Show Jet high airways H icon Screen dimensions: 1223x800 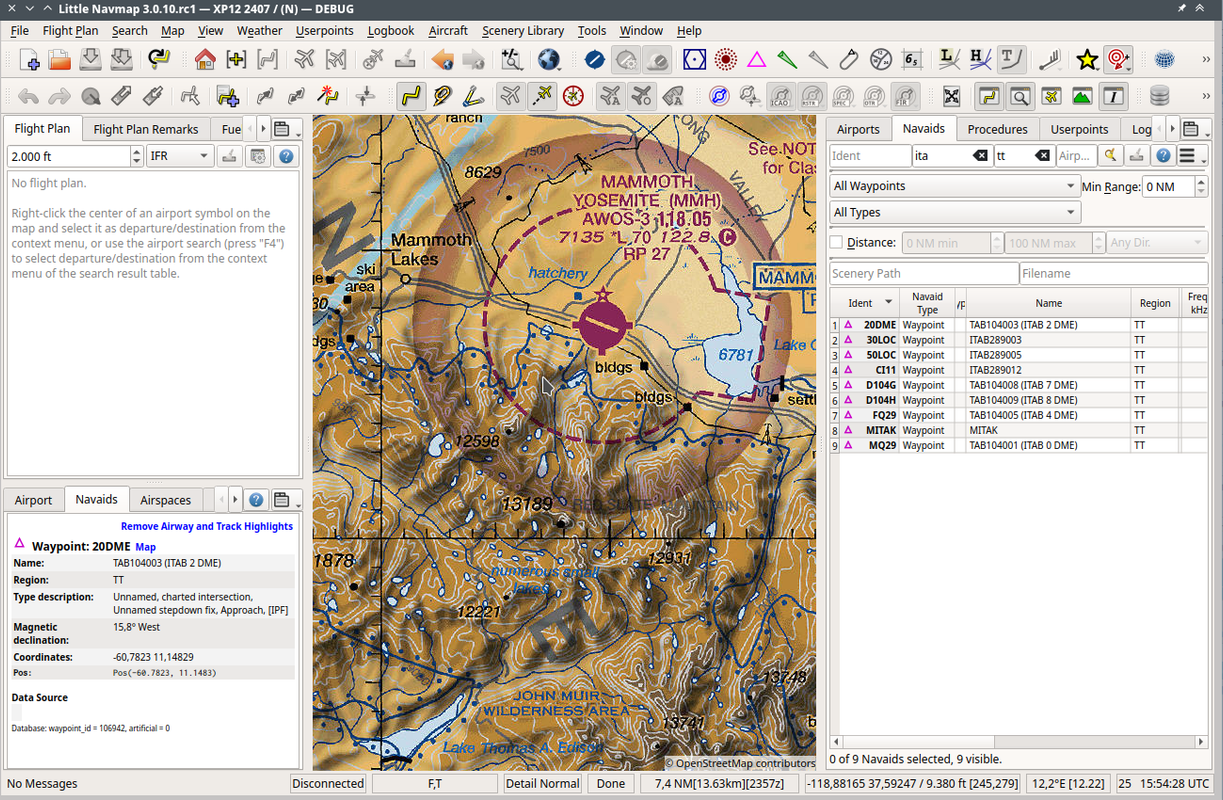point(981,60)
